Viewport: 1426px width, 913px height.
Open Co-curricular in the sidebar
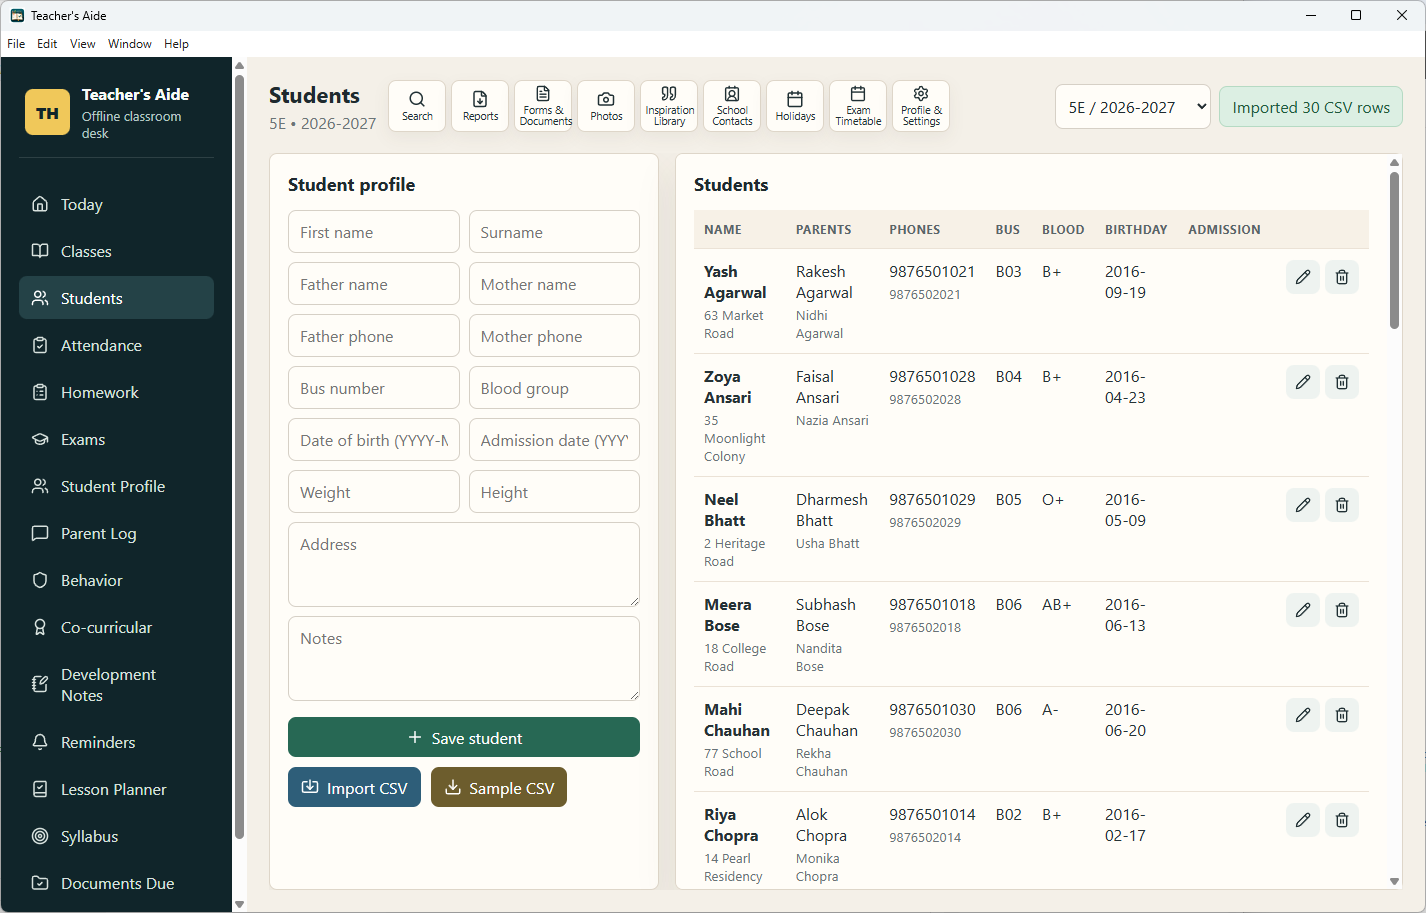[x=116, y=627]
